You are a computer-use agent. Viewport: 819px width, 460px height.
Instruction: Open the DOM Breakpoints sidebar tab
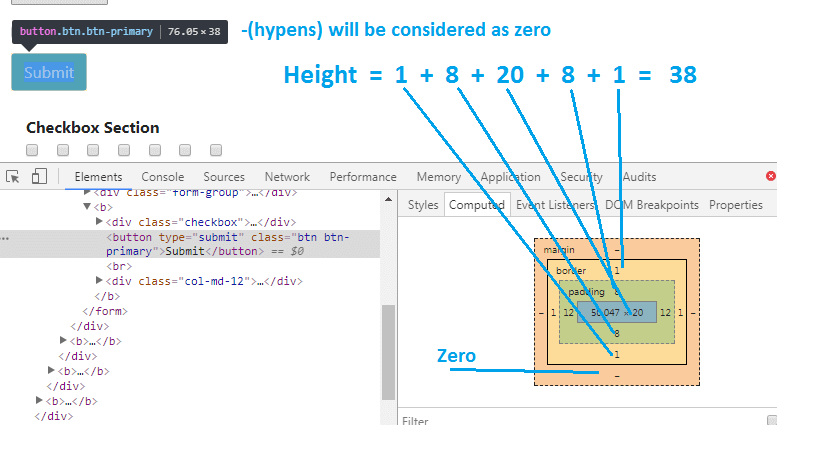point(651,205)
